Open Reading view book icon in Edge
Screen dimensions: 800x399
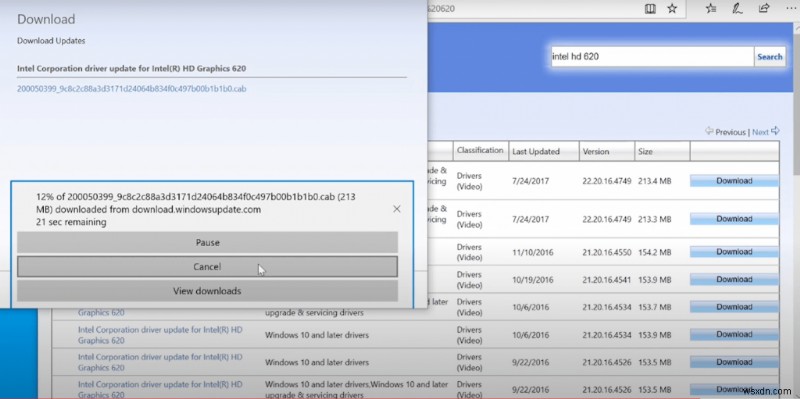(x=650, y=8)
